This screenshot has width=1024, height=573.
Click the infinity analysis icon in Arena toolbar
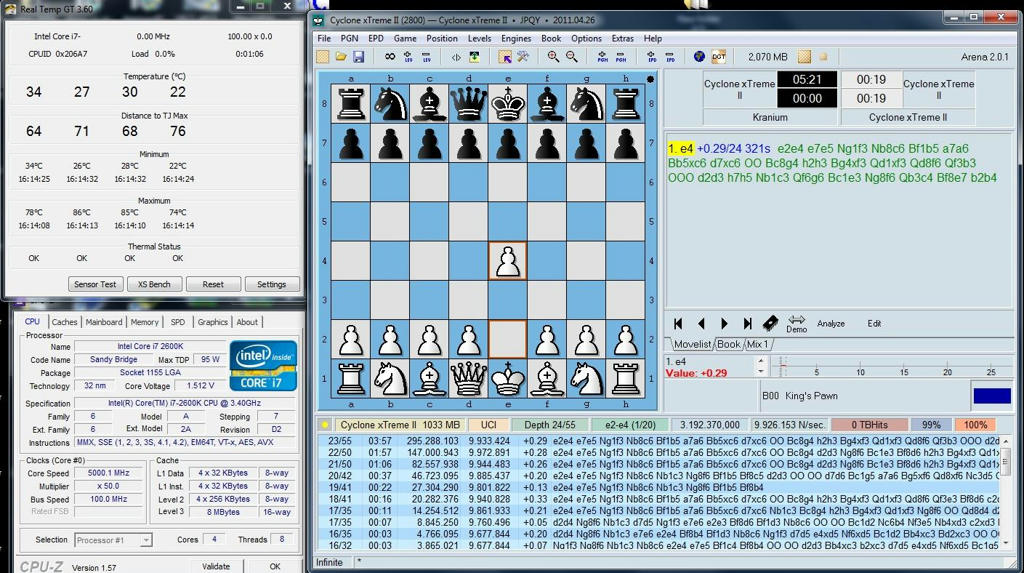point(390,57)
